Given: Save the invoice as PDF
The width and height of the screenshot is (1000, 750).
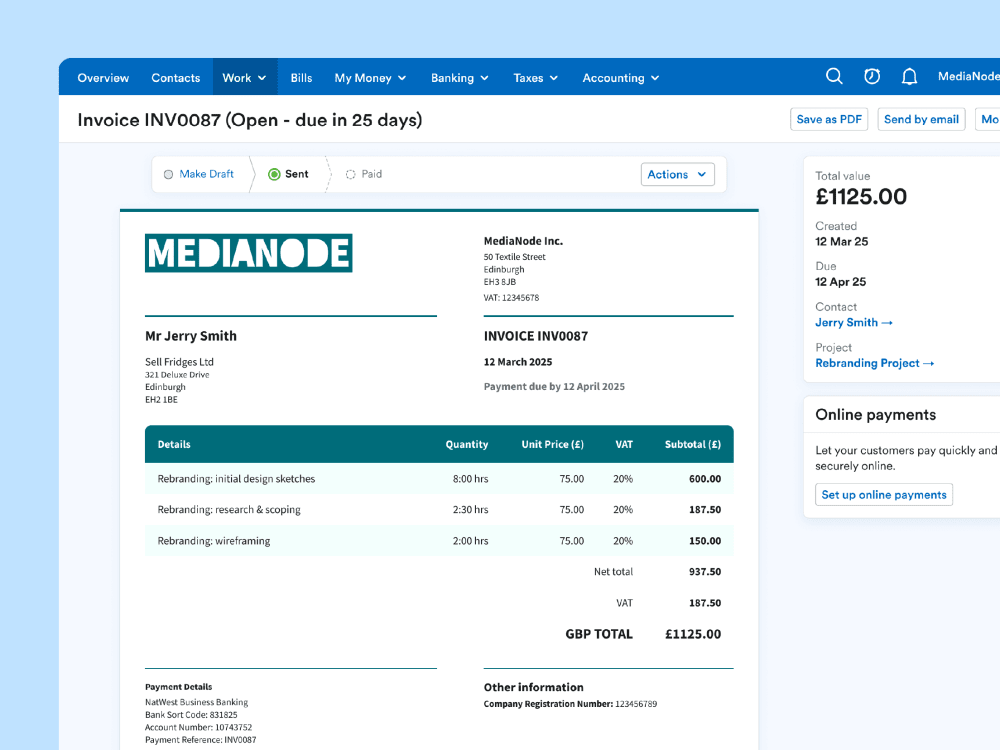Looking at the screenshot, I should 828,118.
